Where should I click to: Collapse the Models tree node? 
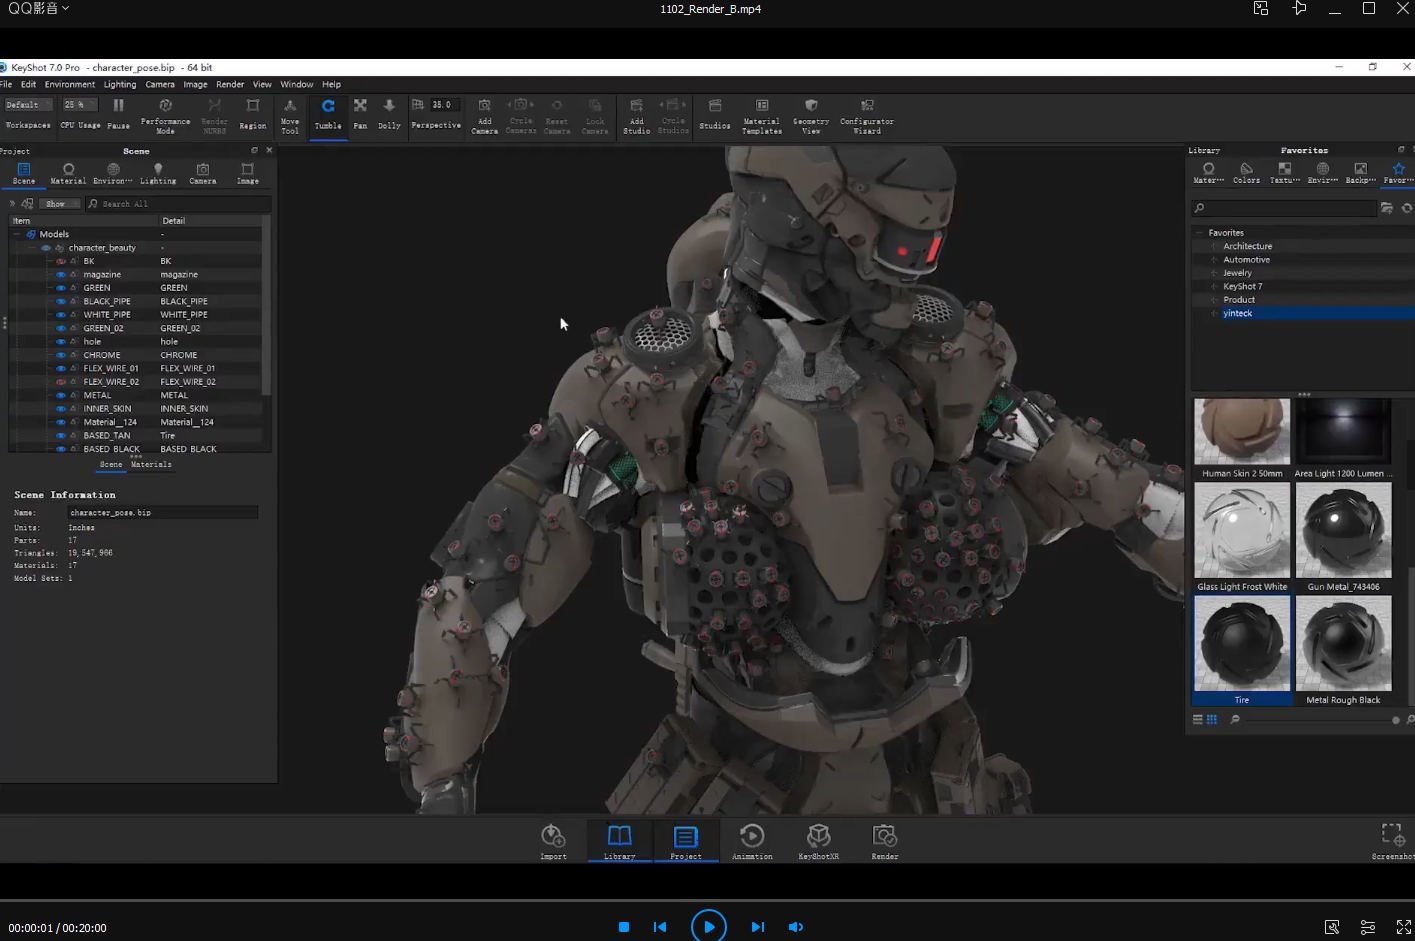[17, 234]
